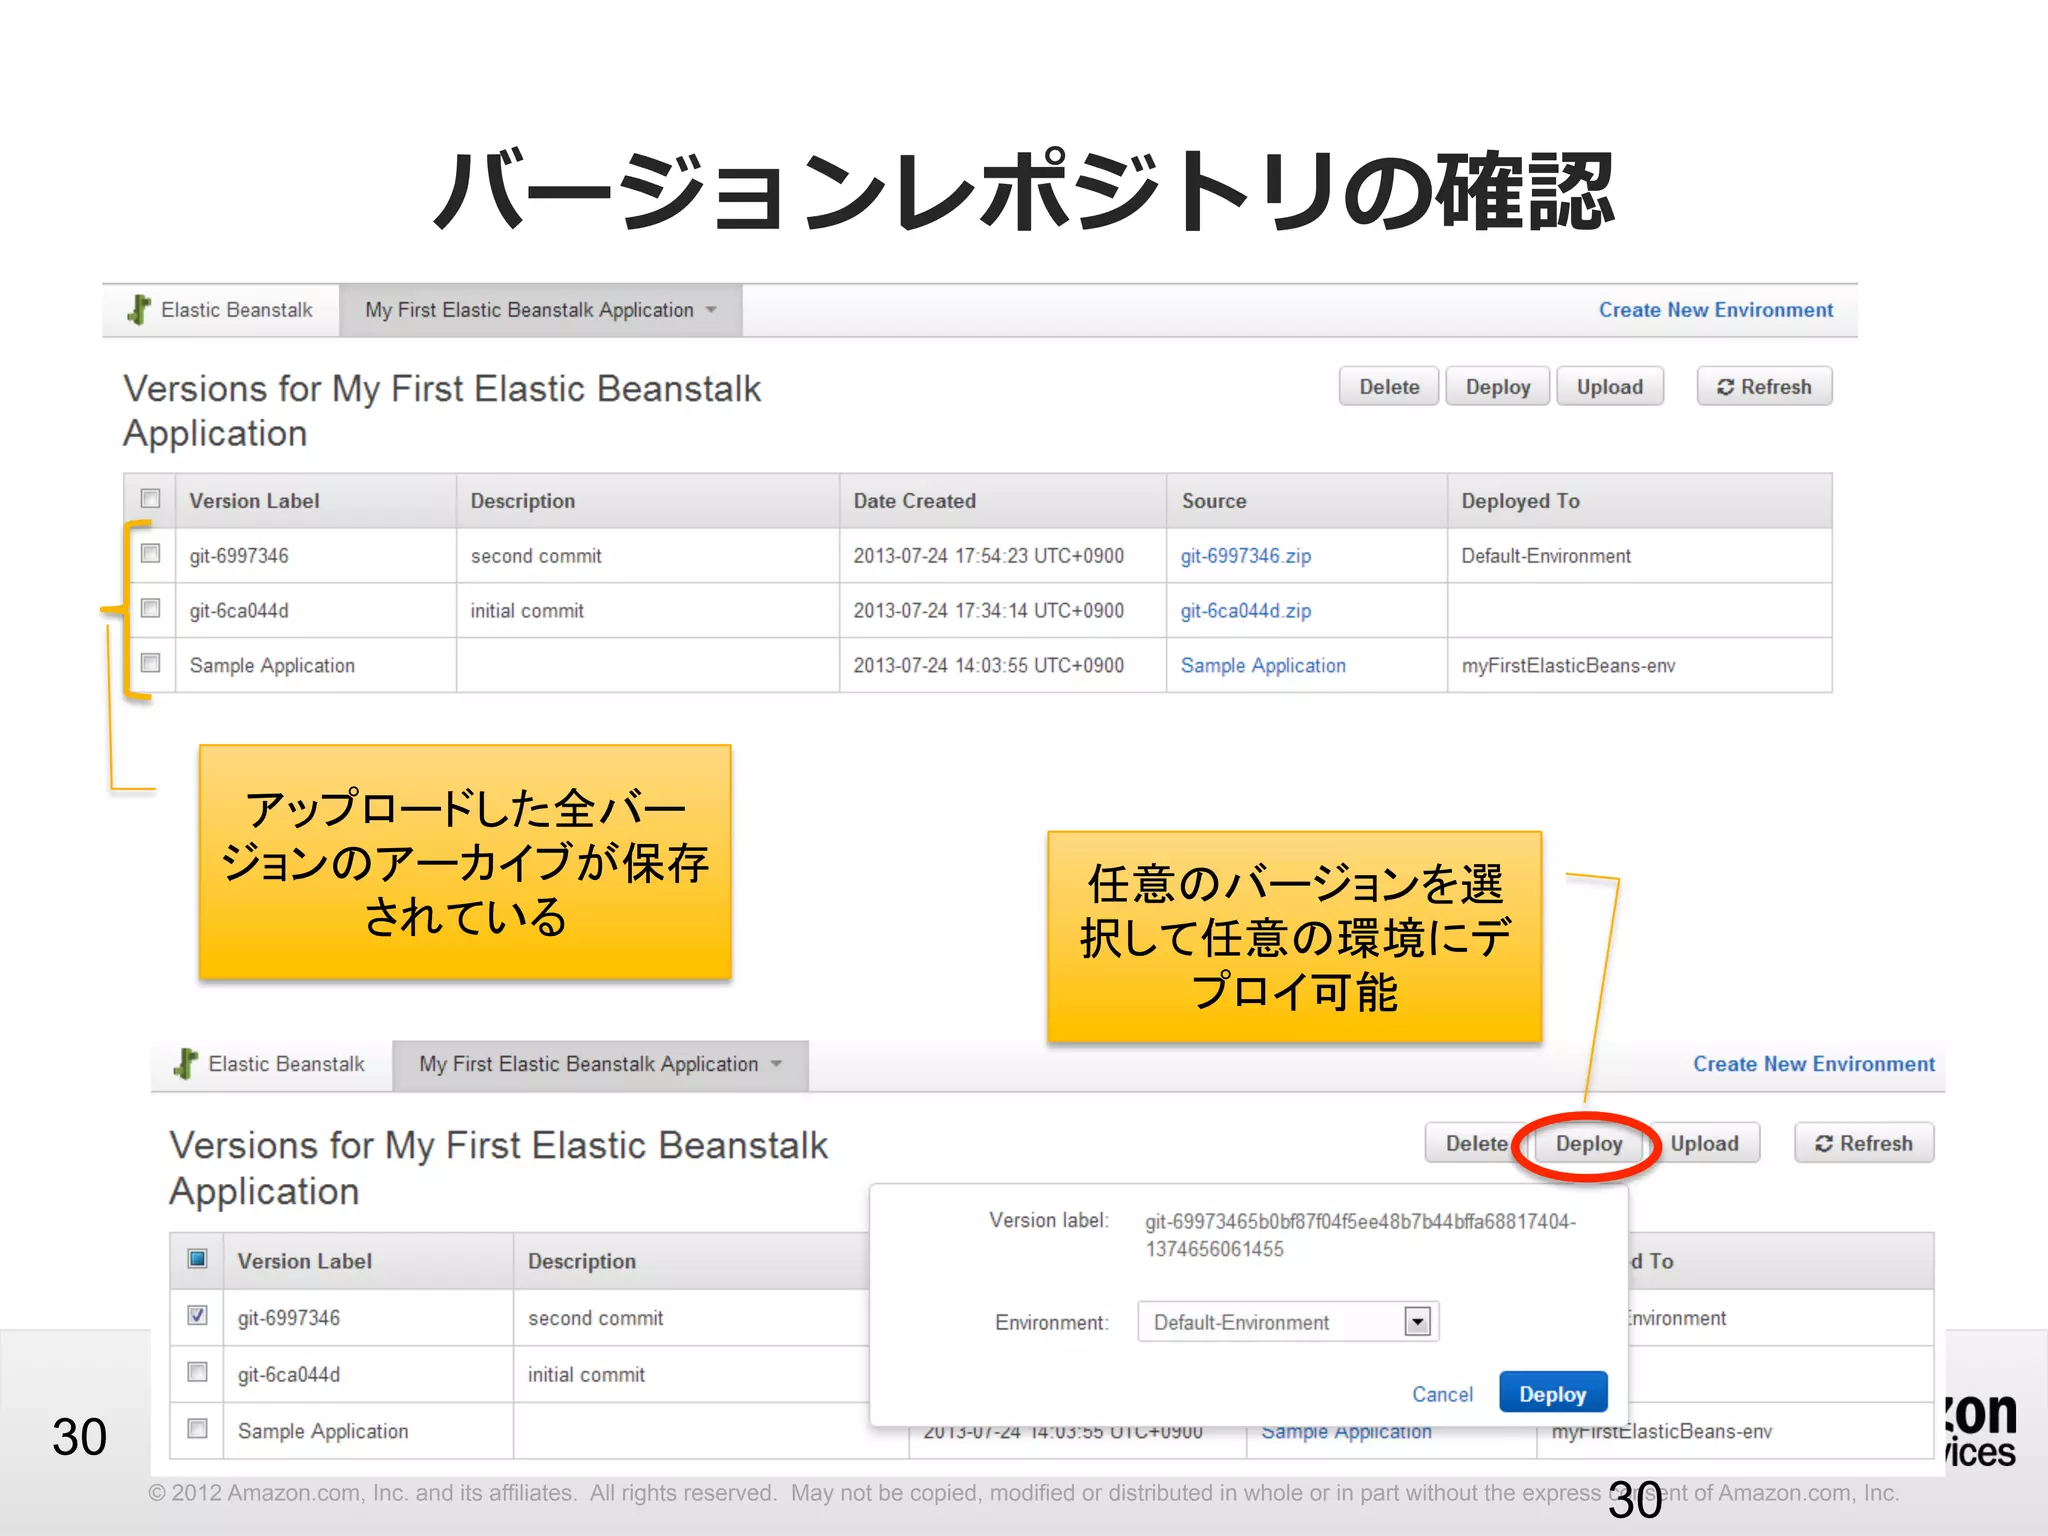Click Refresh button in upper console
This screenshot has height=1536, width=2048.
pos(1764,387)
